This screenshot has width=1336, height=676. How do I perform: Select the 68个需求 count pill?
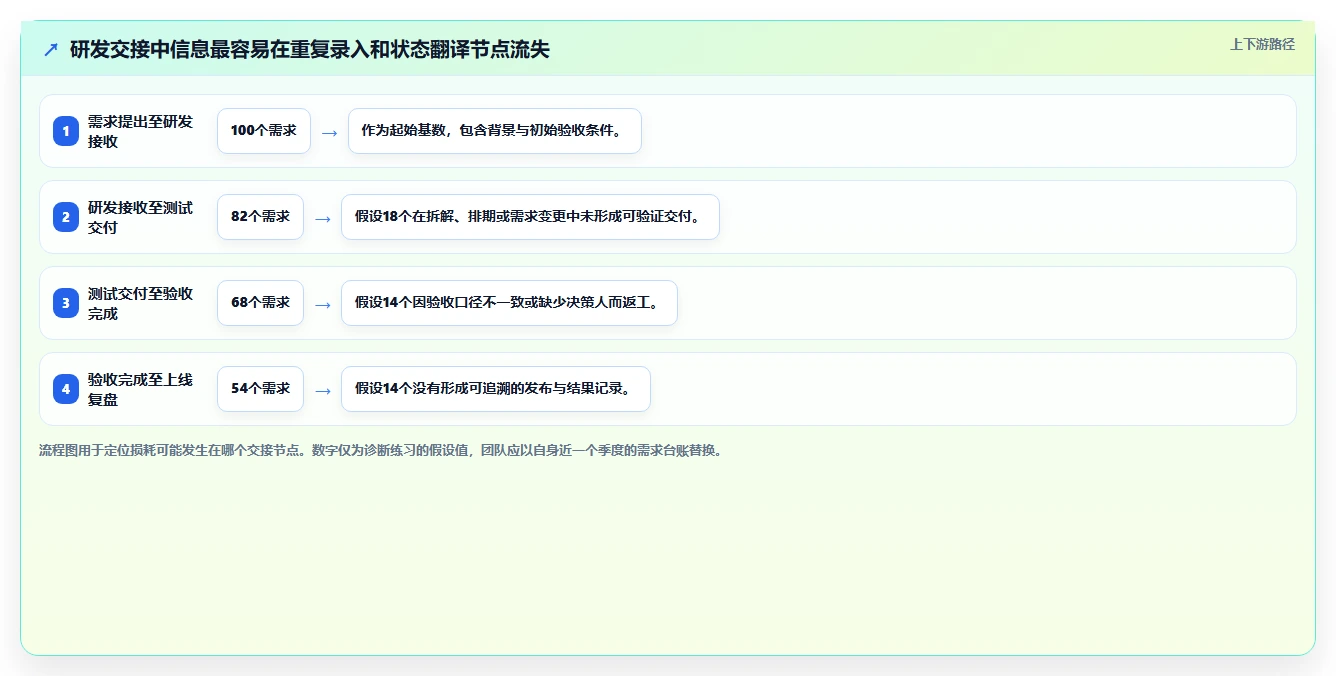pyautogui.click(x=260, y=303)
